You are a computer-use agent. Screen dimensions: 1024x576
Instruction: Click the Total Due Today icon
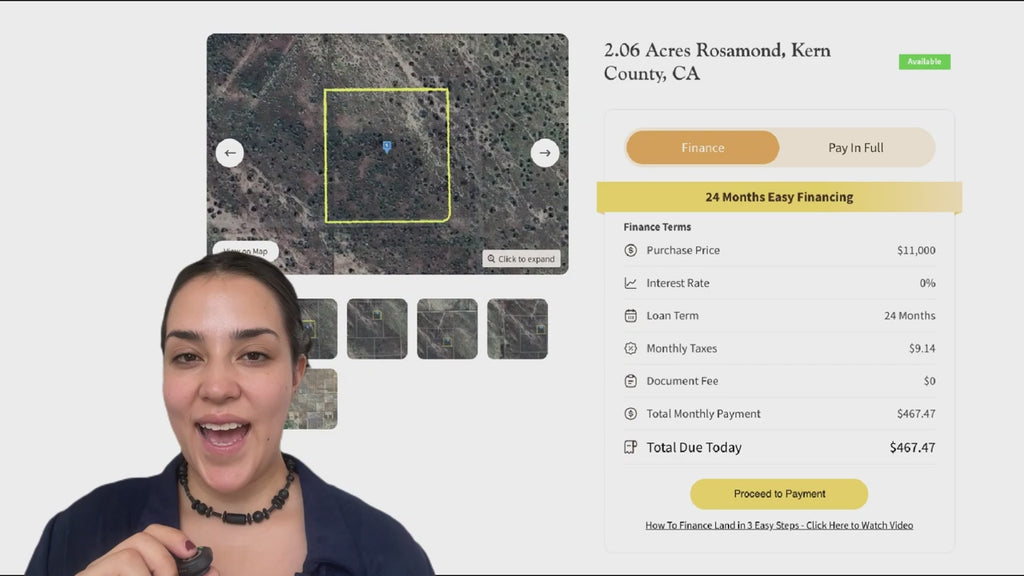pos(630,448)
